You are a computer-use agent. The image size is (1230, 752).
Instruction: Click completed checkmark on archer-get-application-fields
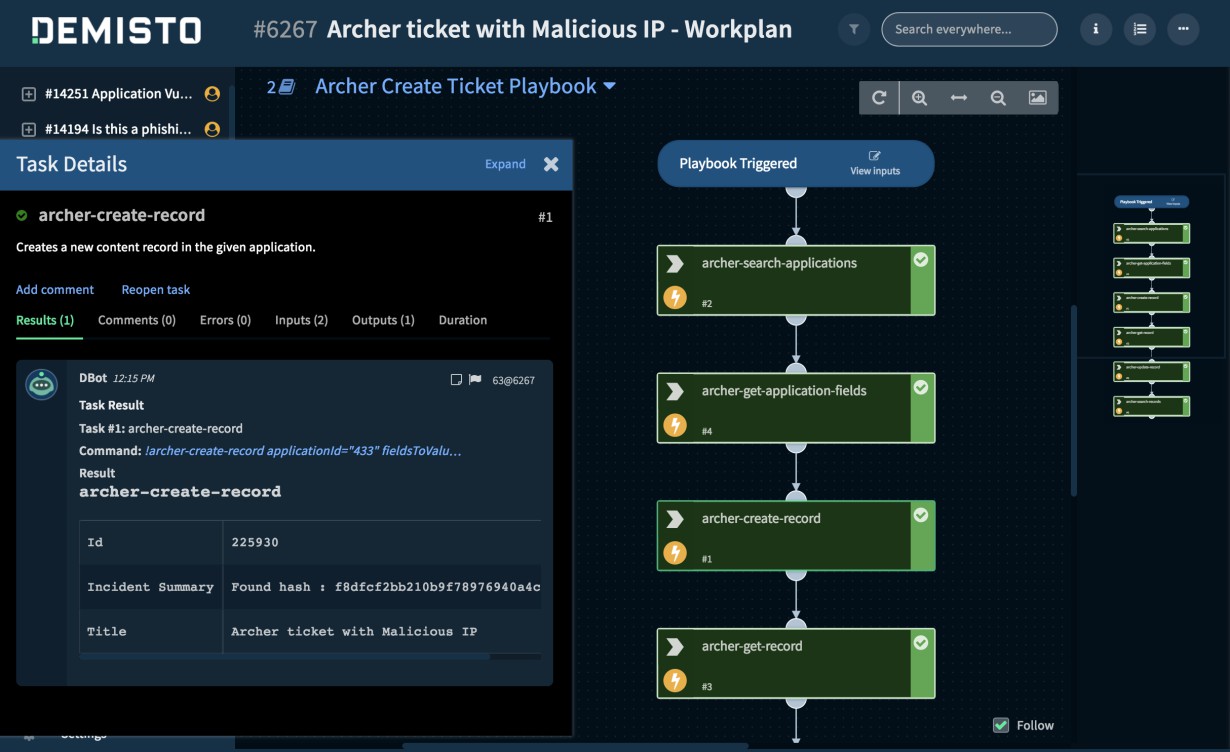921,387
